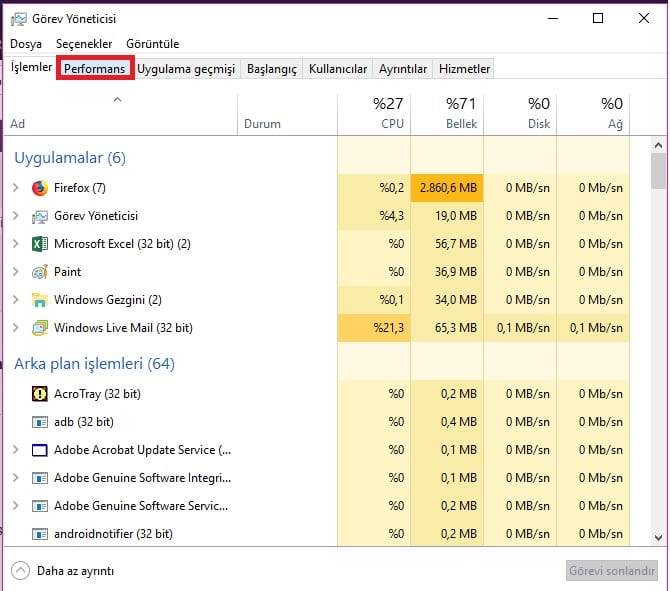Maximize the Görev Yöneticisi window

point(598,18)
